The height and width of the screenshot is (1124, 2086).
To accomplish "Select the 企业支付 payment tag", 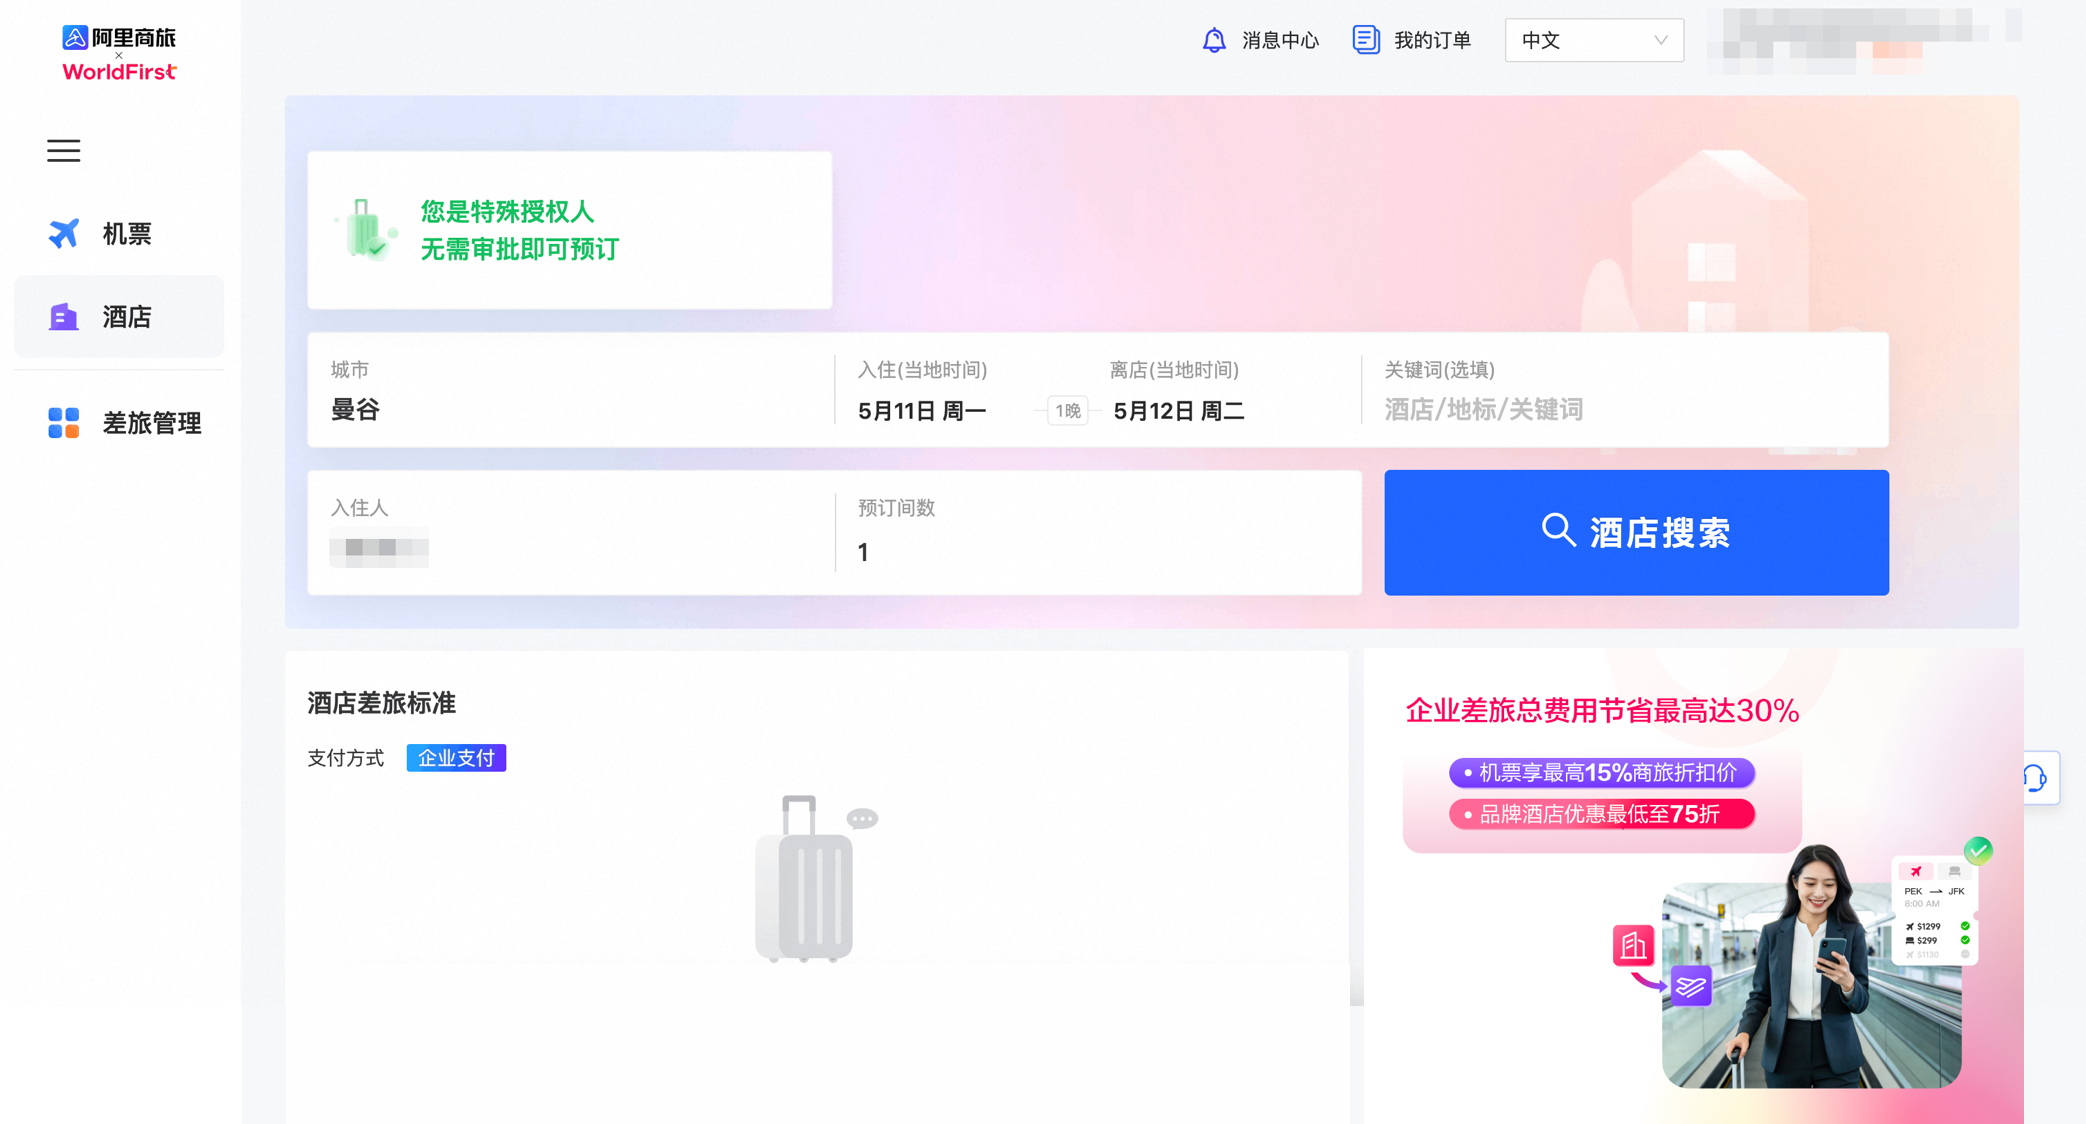I will (x=456, y=758).
